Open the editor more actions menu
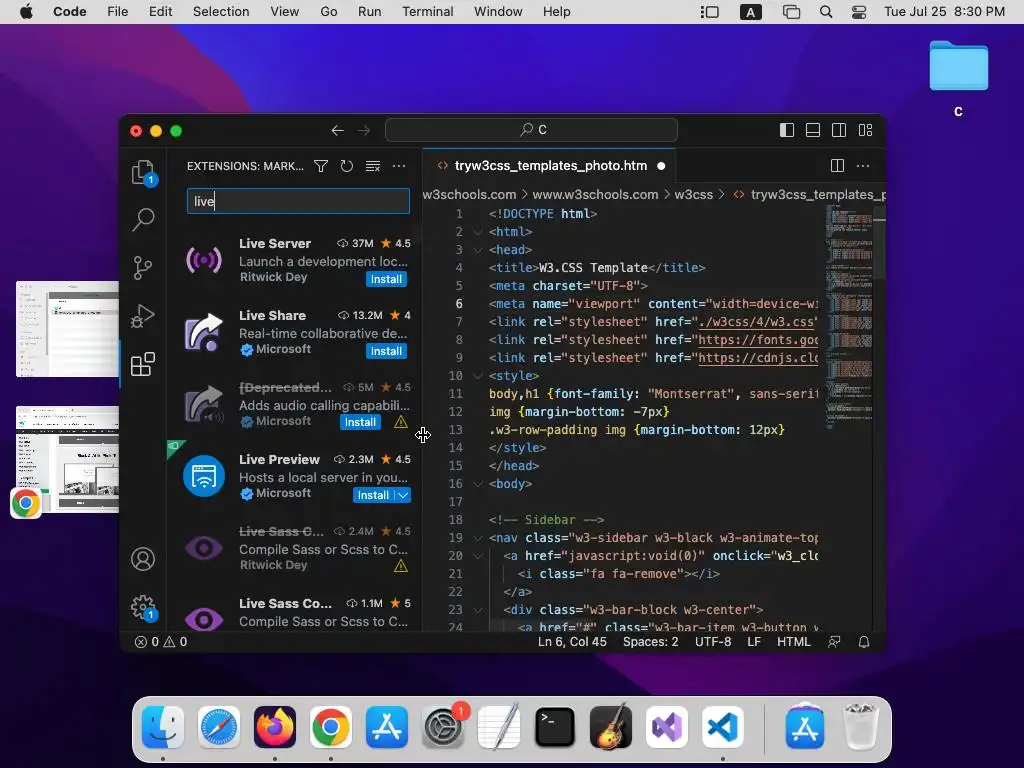 tap(863, 166)
